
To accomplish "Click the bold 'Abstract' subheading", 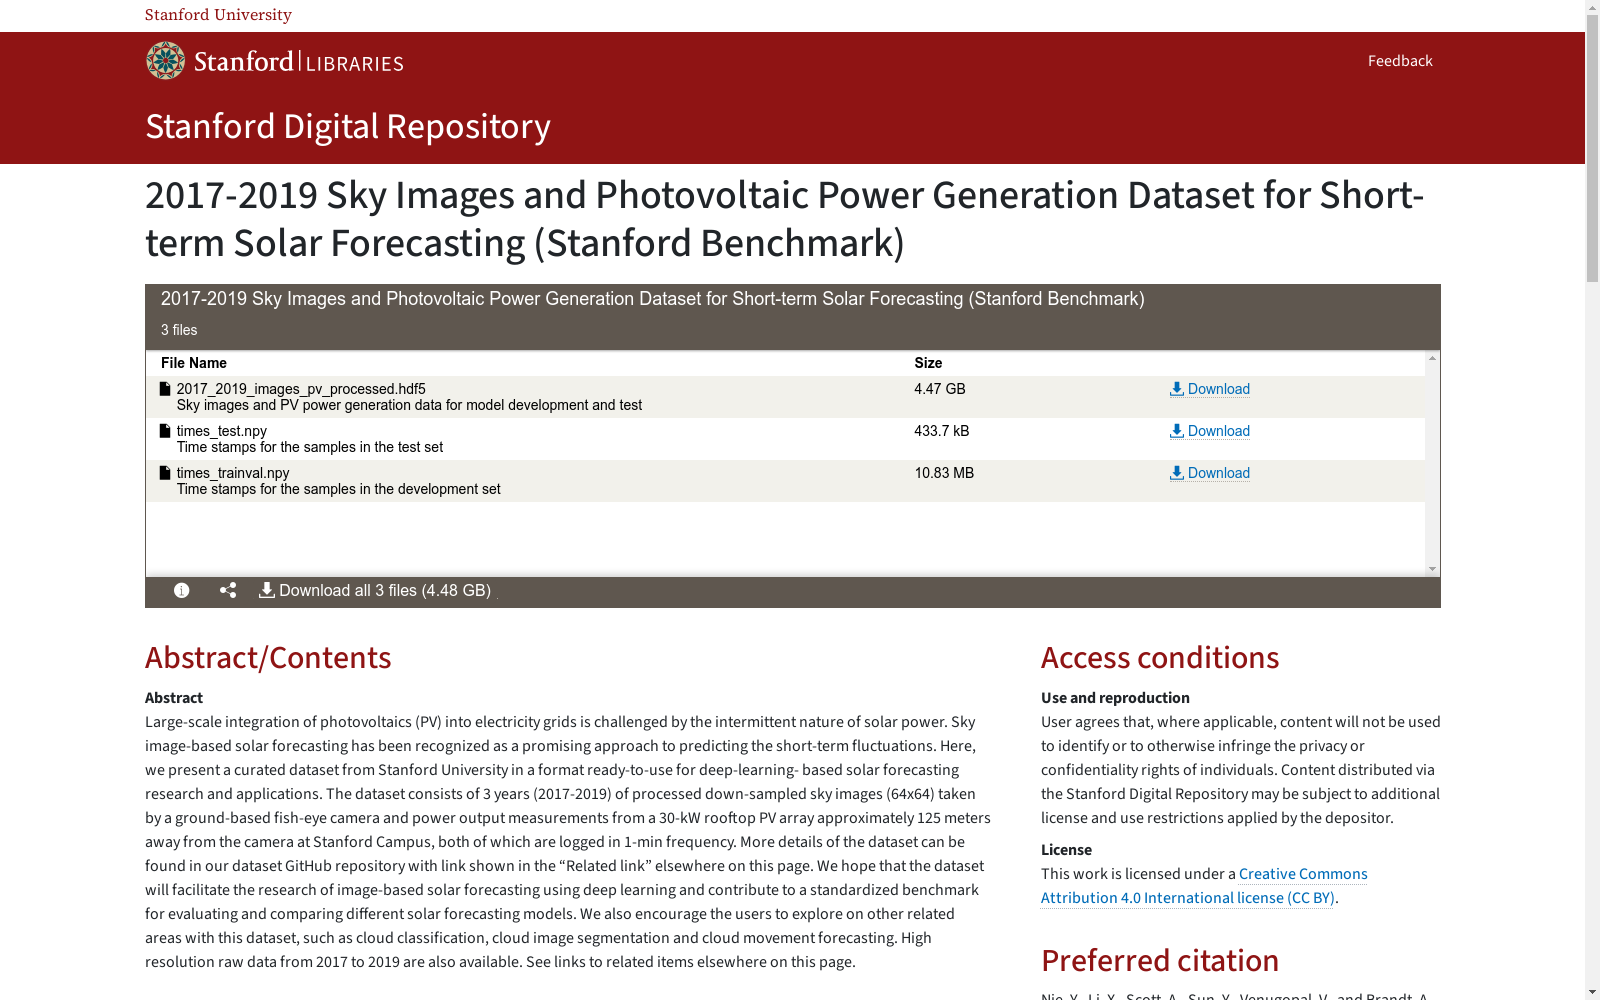I will pos(174,698).
